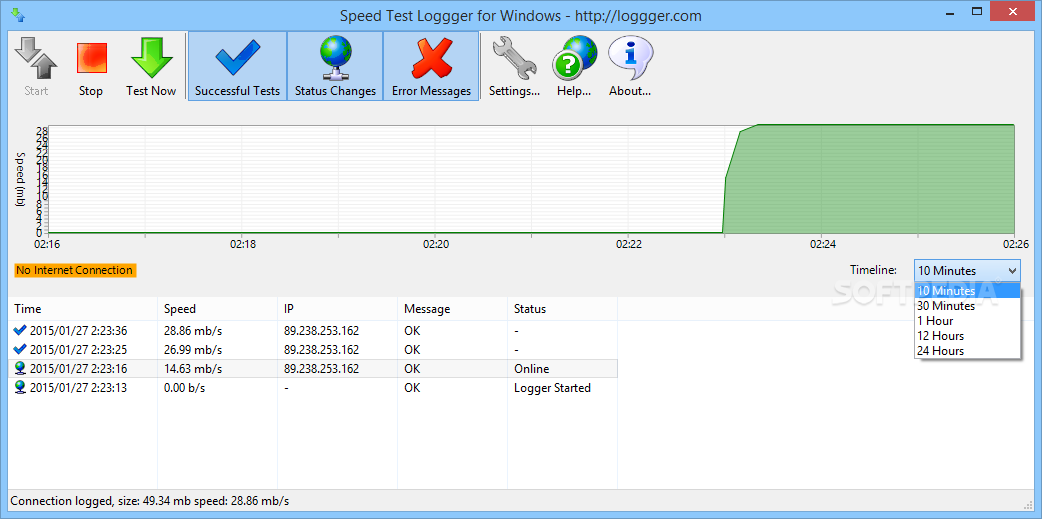Click the Stop red square icon
The height and width of the screenshot is (519, 1042).
click(x=91, y=58)
